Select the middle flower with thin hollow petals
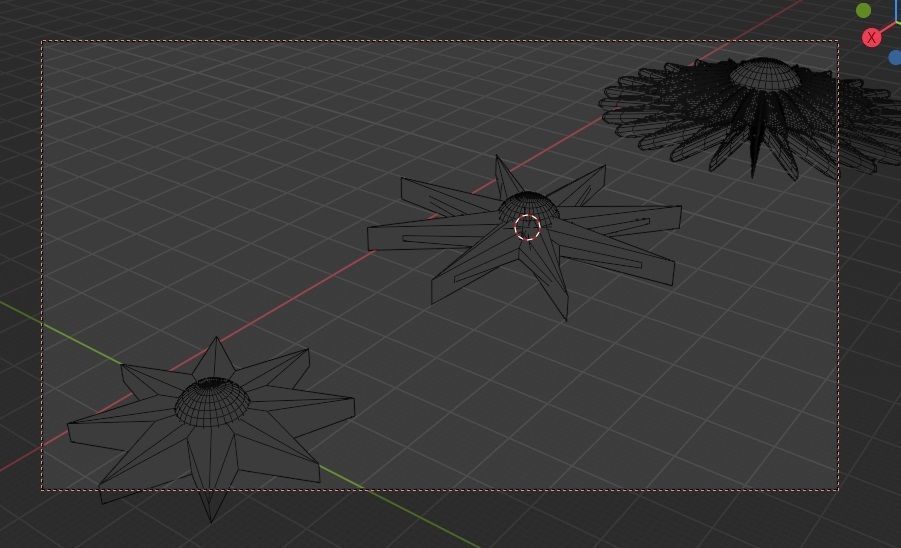This screenshot has height=548, width=901. [526, 238]
